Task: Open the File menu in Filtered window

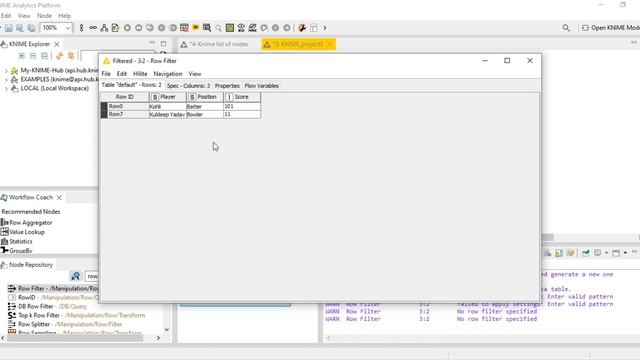Action: [106, 74]
